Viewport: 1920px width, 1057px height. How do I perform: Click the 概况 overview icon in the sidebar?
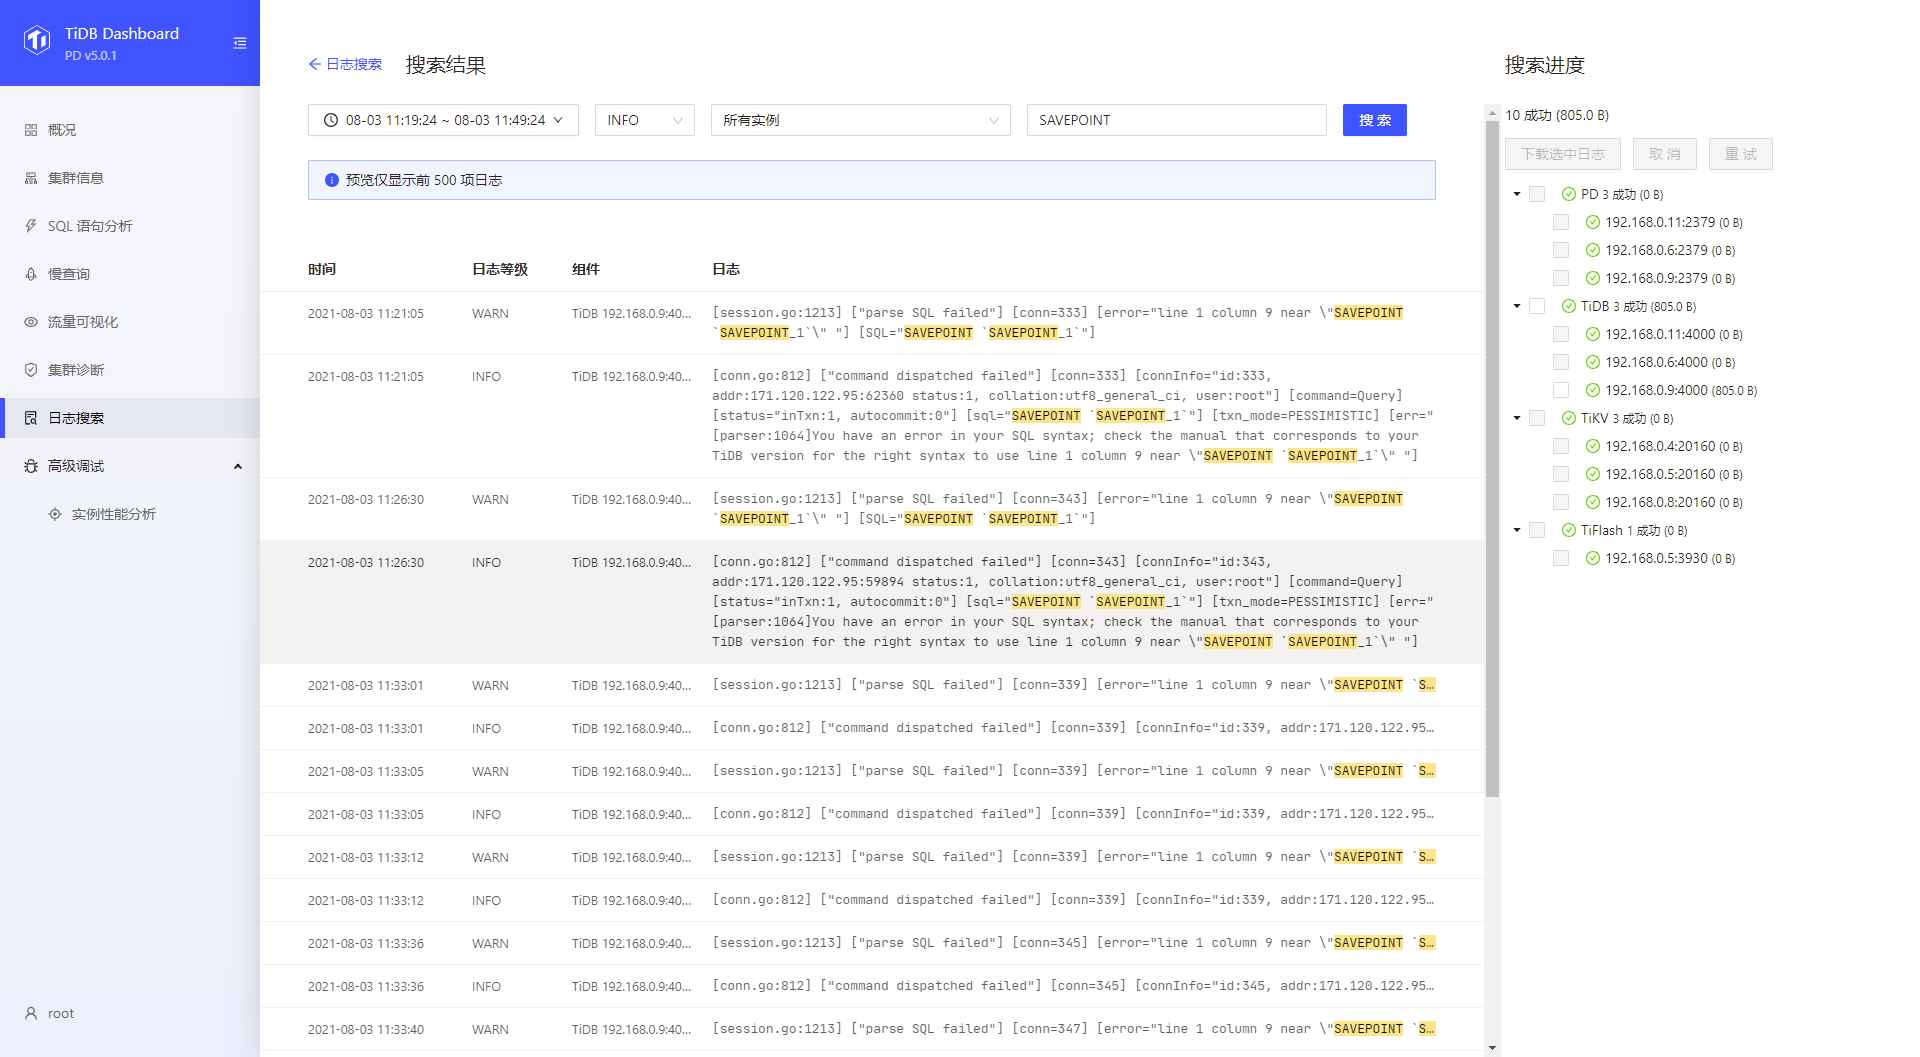pos(31,130)
